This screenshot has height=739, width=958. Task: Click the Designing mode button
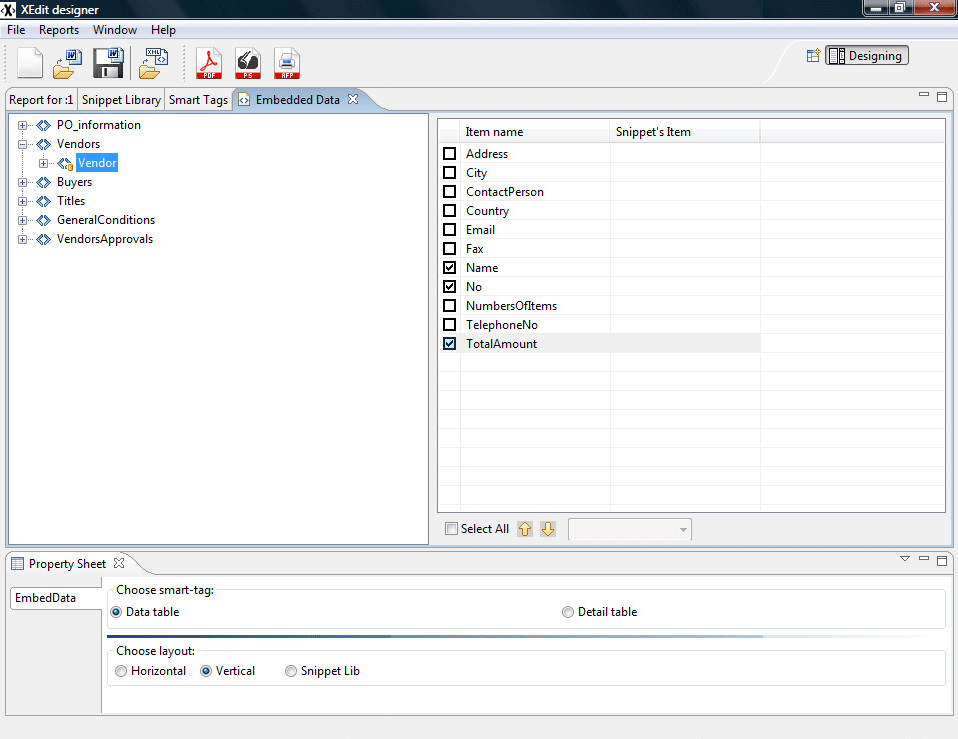point(867,56)
